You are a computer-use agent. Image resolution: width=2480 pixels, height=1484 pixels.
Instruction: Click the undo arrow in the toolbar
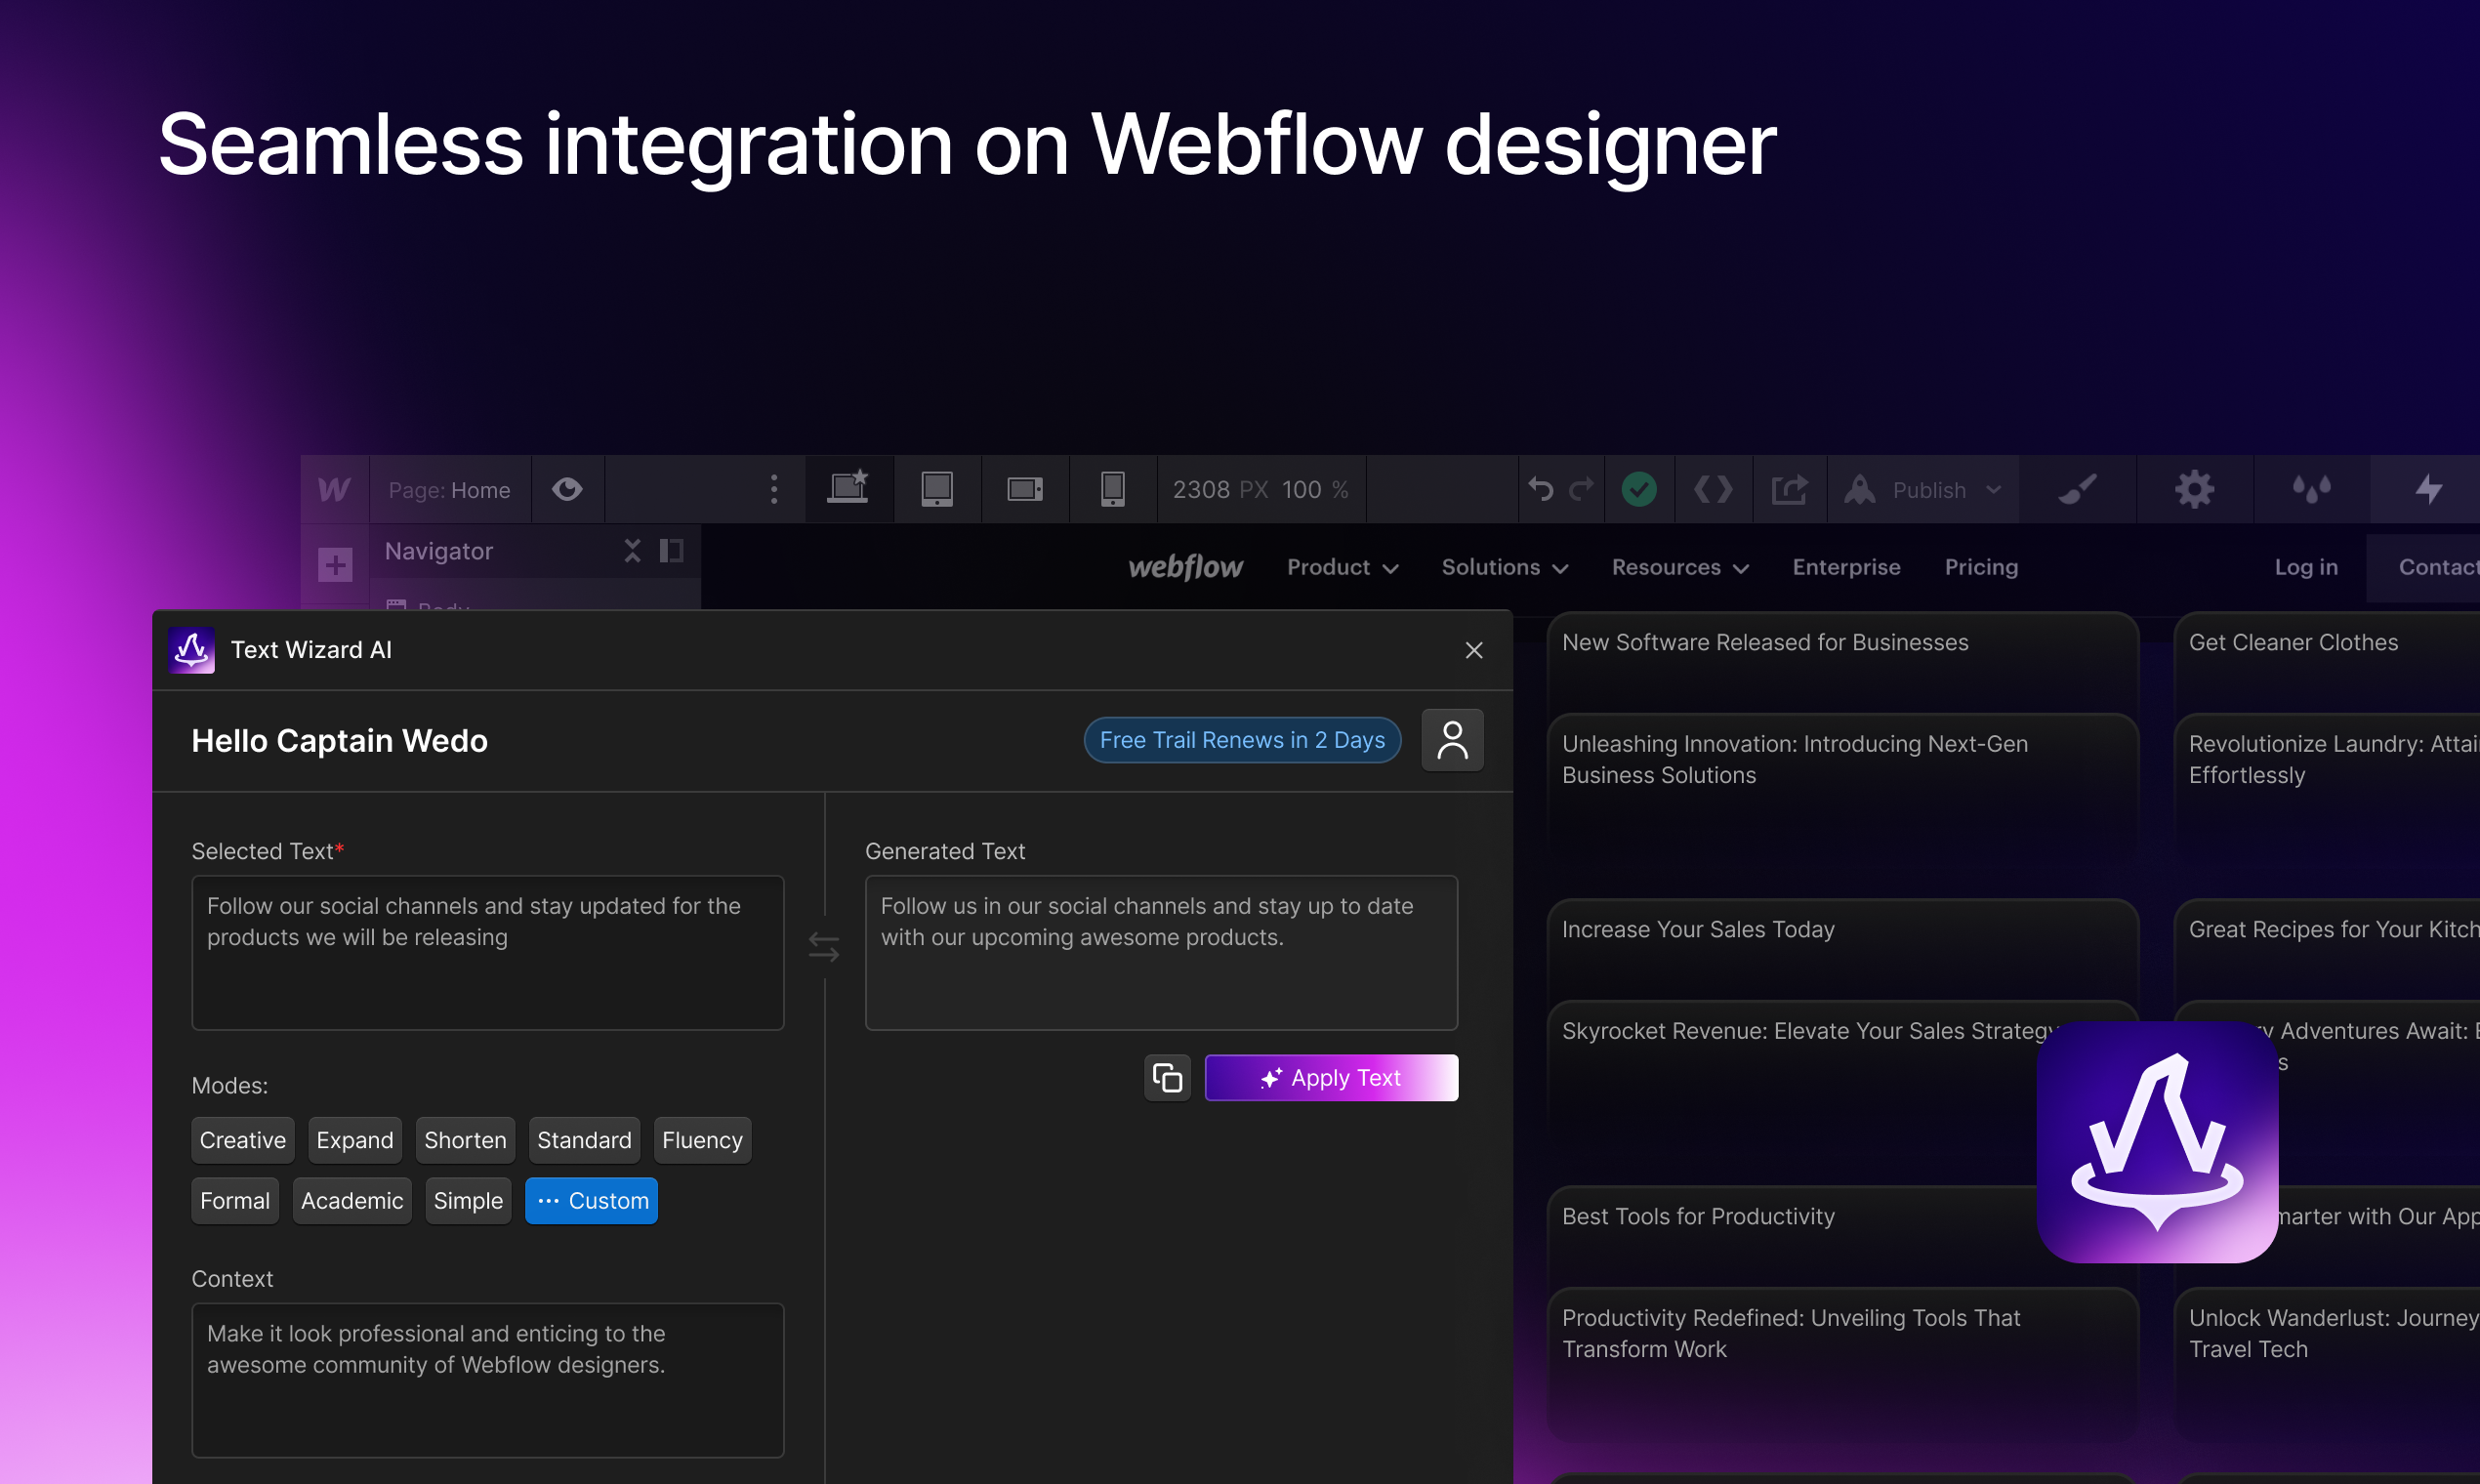1541,490
